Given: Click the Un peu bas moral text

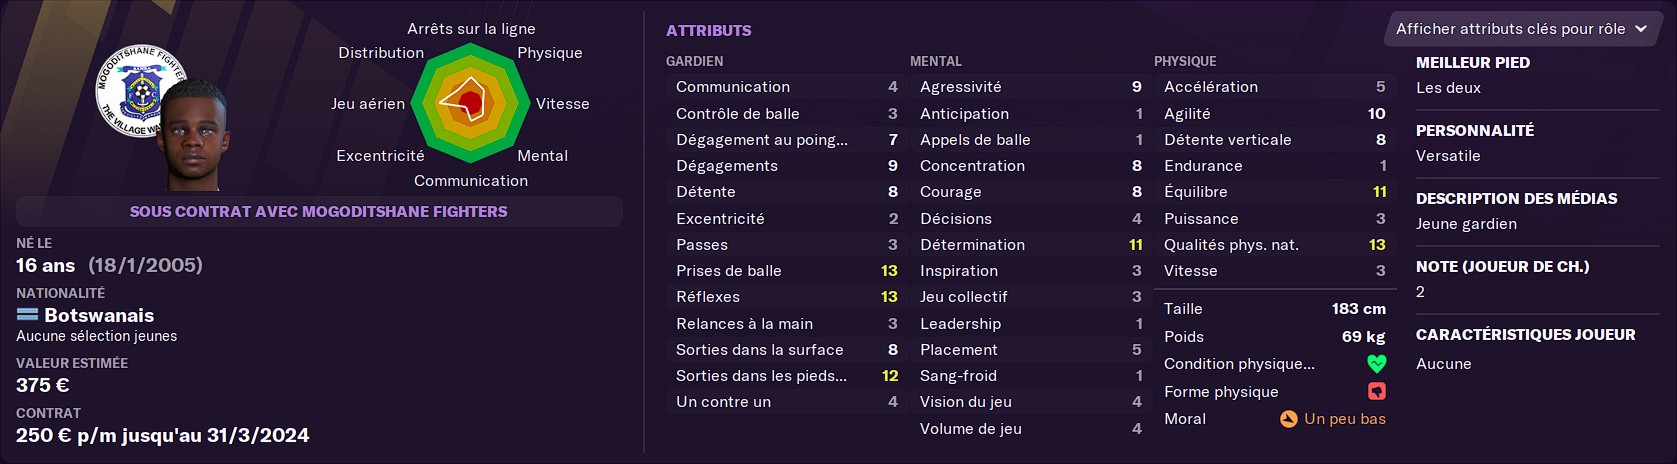Looking at the screenshot, I should click(1345, 419).
